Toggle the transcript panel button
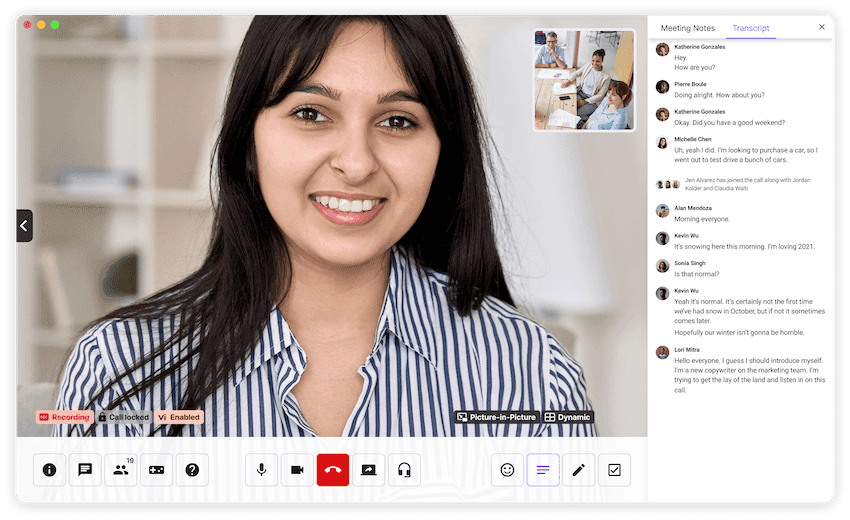Image resolution: width=850 pixels, height=520 pixels. click(543, 470)
